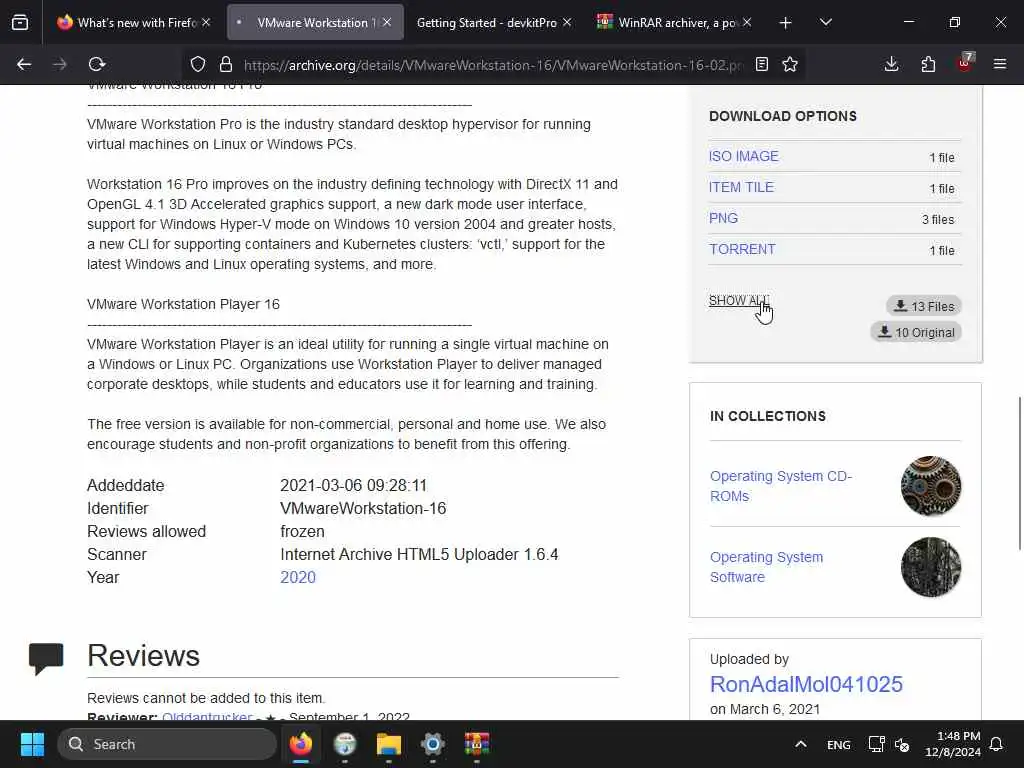The width and height of the screenshot is (1024, 768).
Task: Open the Settings gear taskbar icon
Action: point(432,744)
